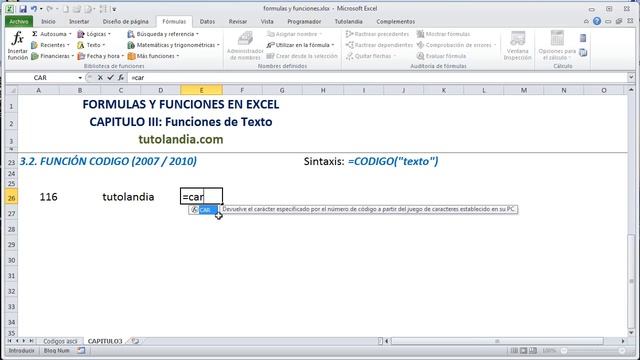Save the workbook from the quick access toolbar
Screen dimensions: 640x360
click(23, 9)
